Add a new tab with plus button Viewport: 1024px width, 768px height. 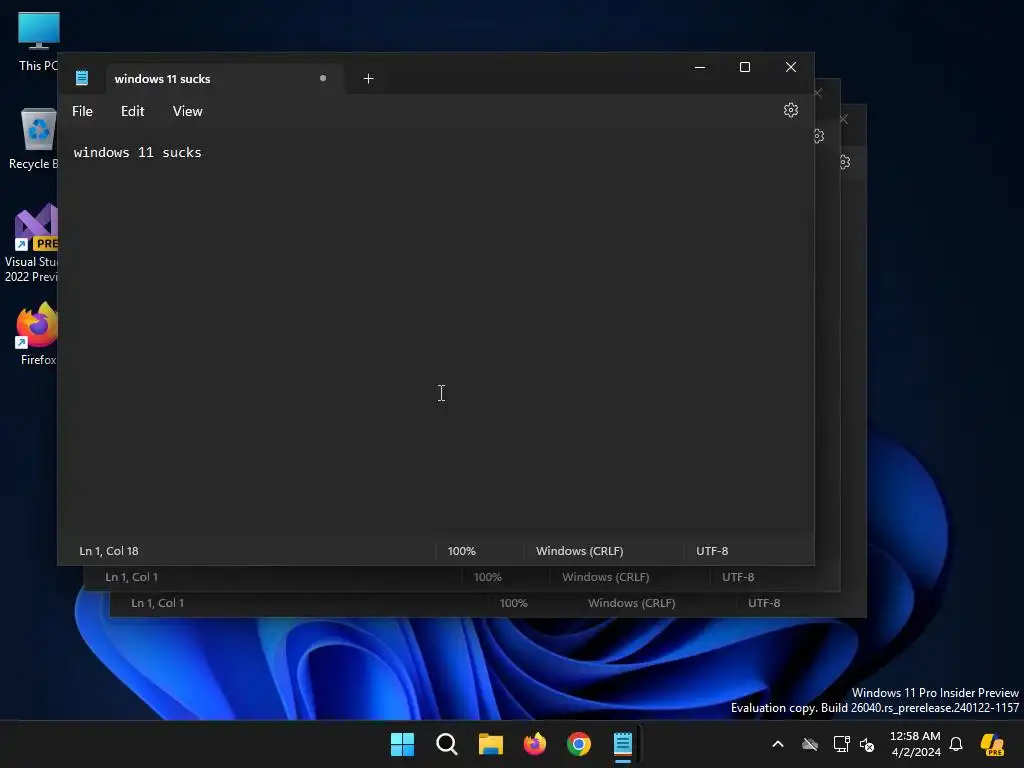point(368,78)
